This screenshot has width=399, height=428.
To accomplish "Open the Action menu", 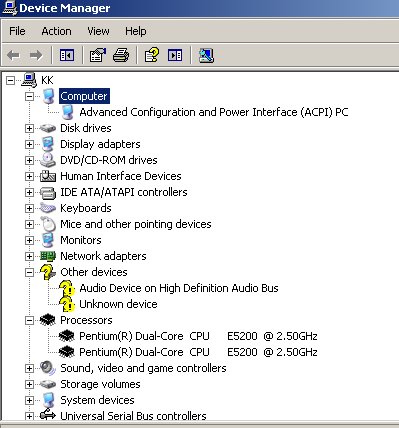I will coord(56,31).
